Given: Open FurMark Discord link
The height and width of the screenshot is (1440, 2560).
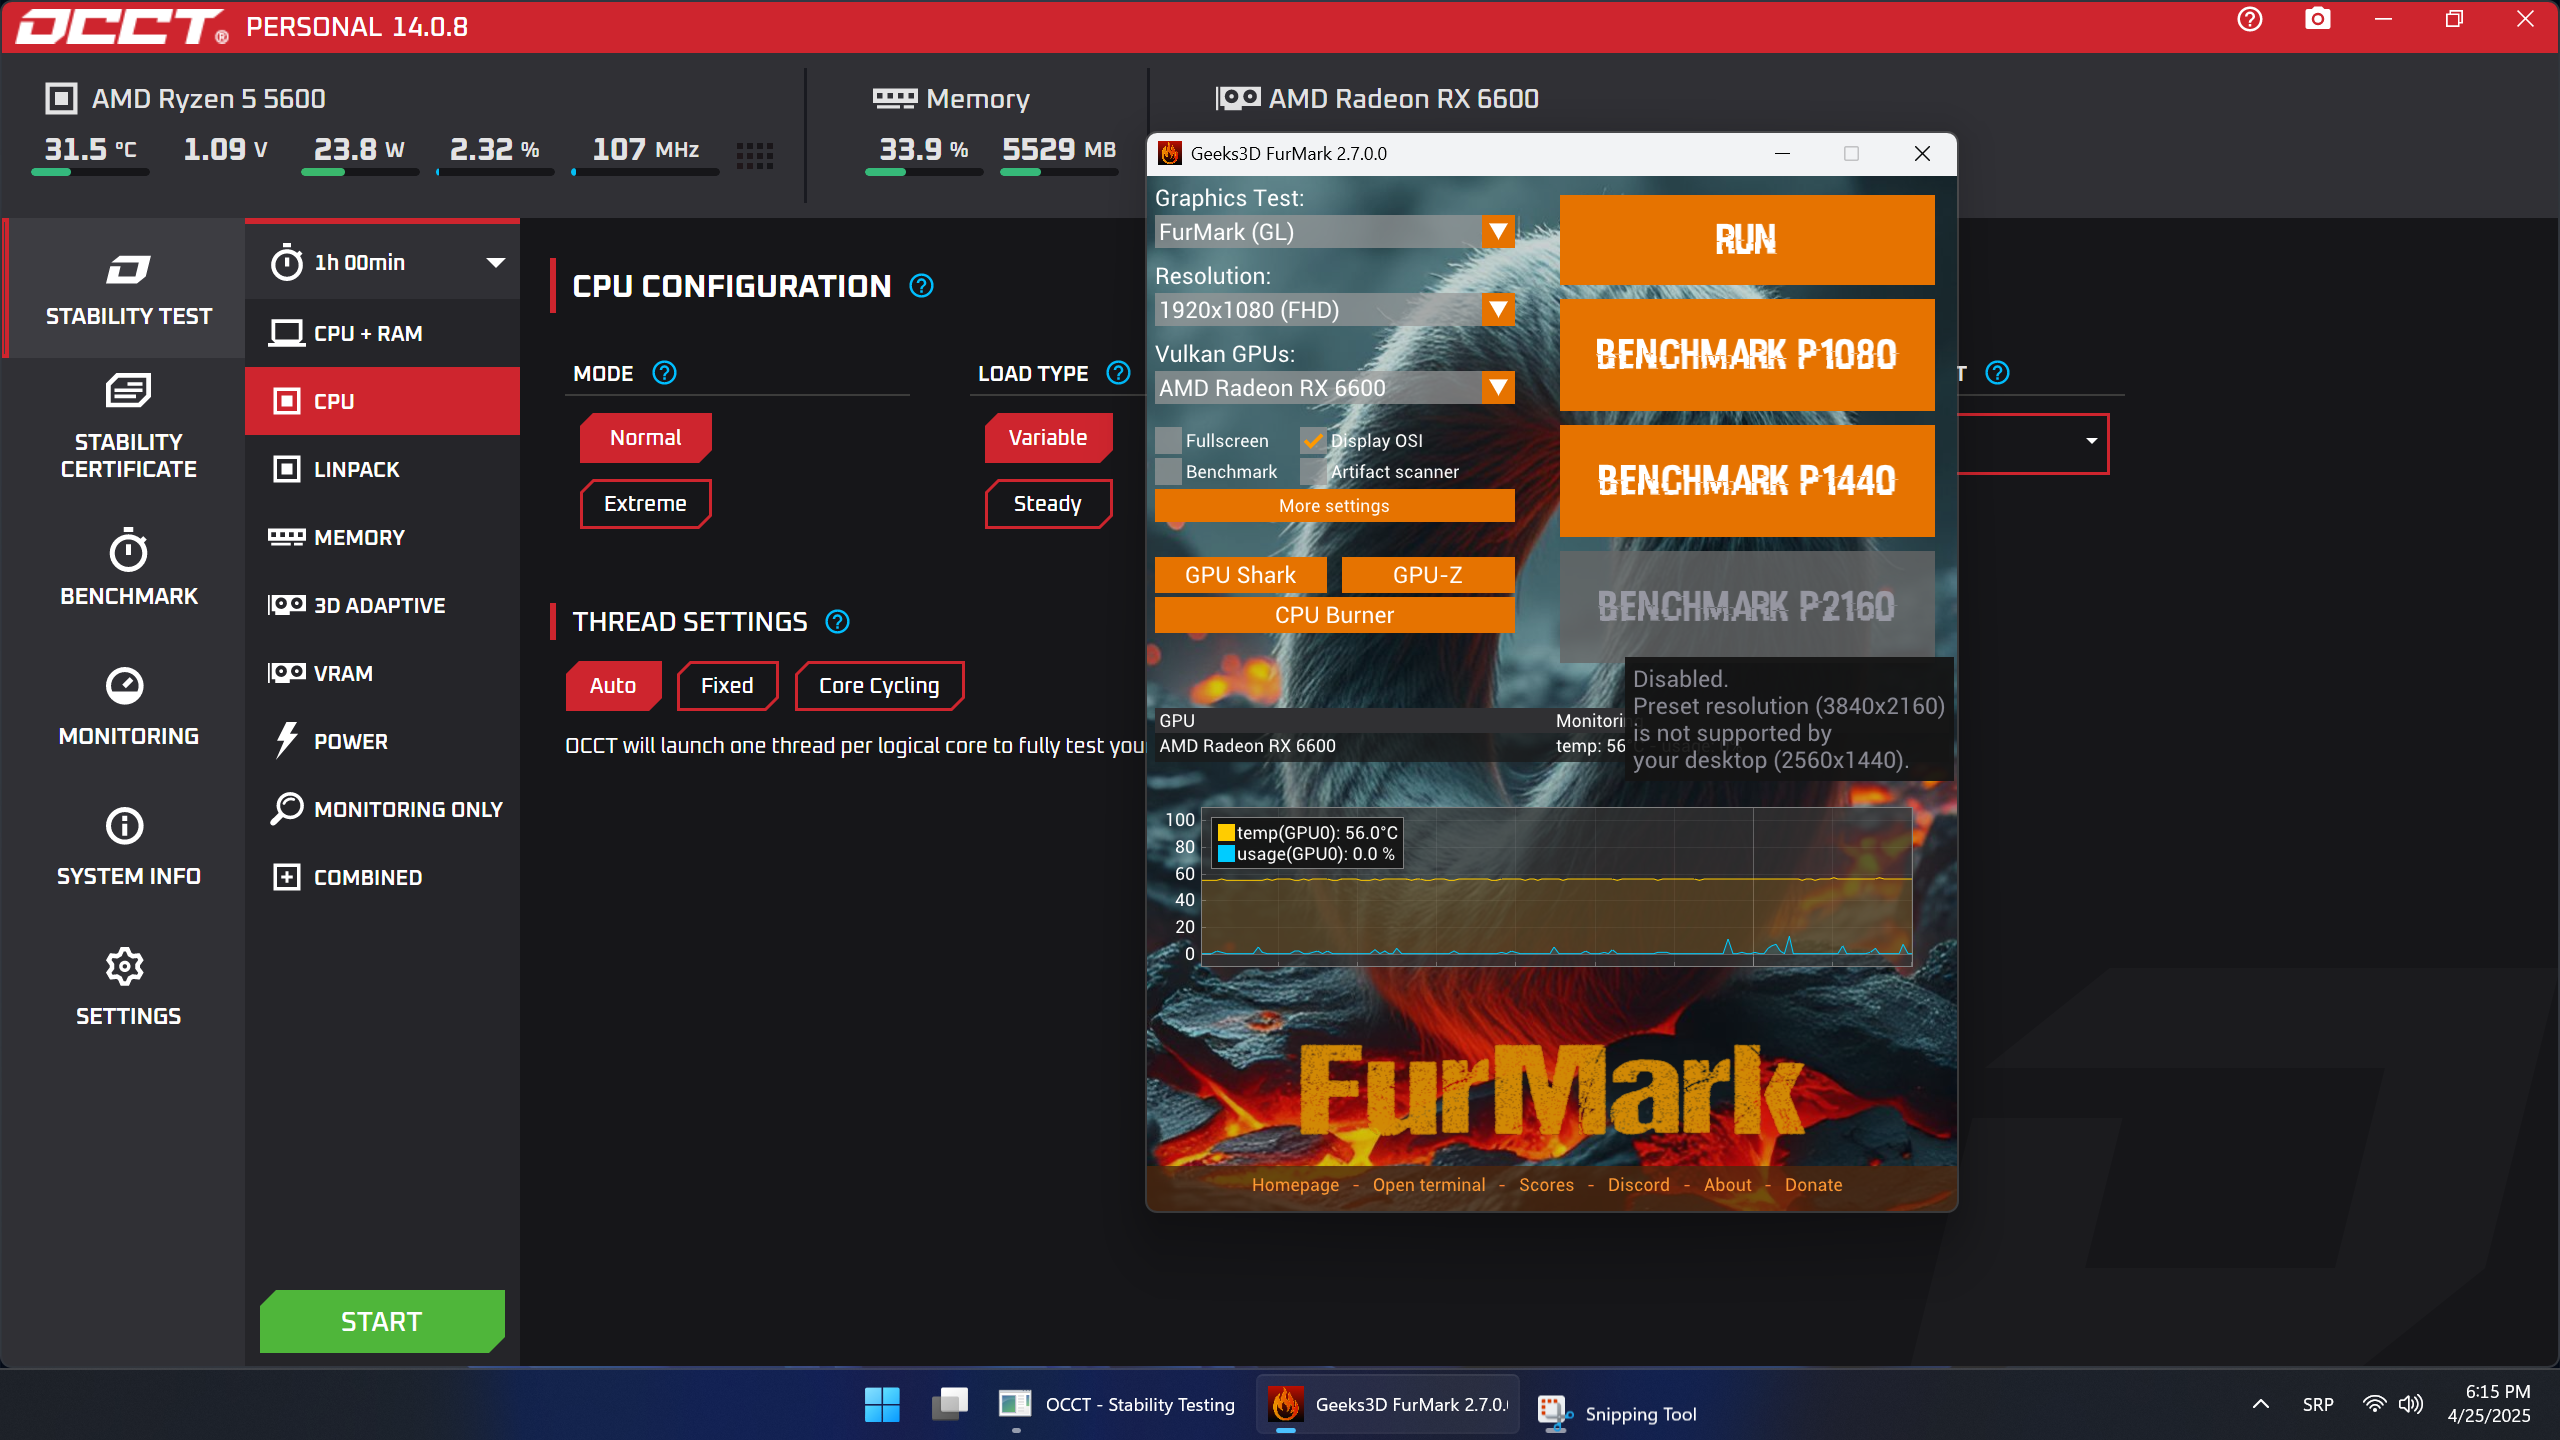Looking at the screenshot, I should (1639, 1185).
